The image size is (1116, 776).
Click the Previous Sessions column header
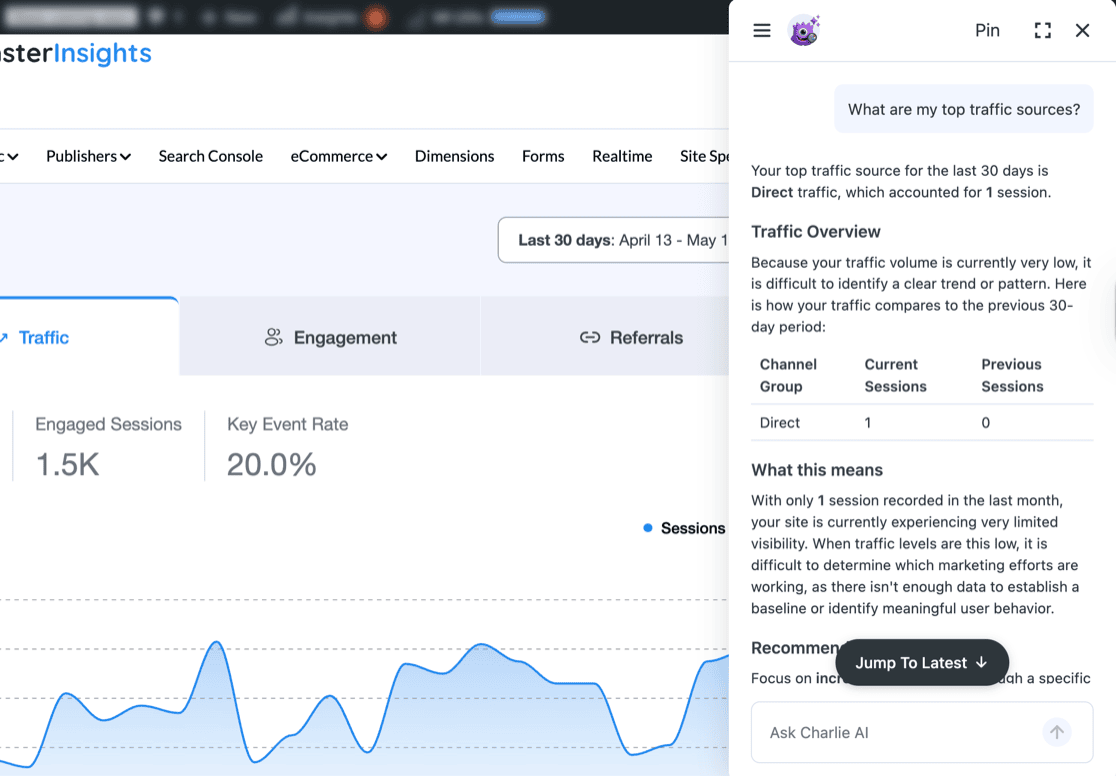click(1012, 375)
